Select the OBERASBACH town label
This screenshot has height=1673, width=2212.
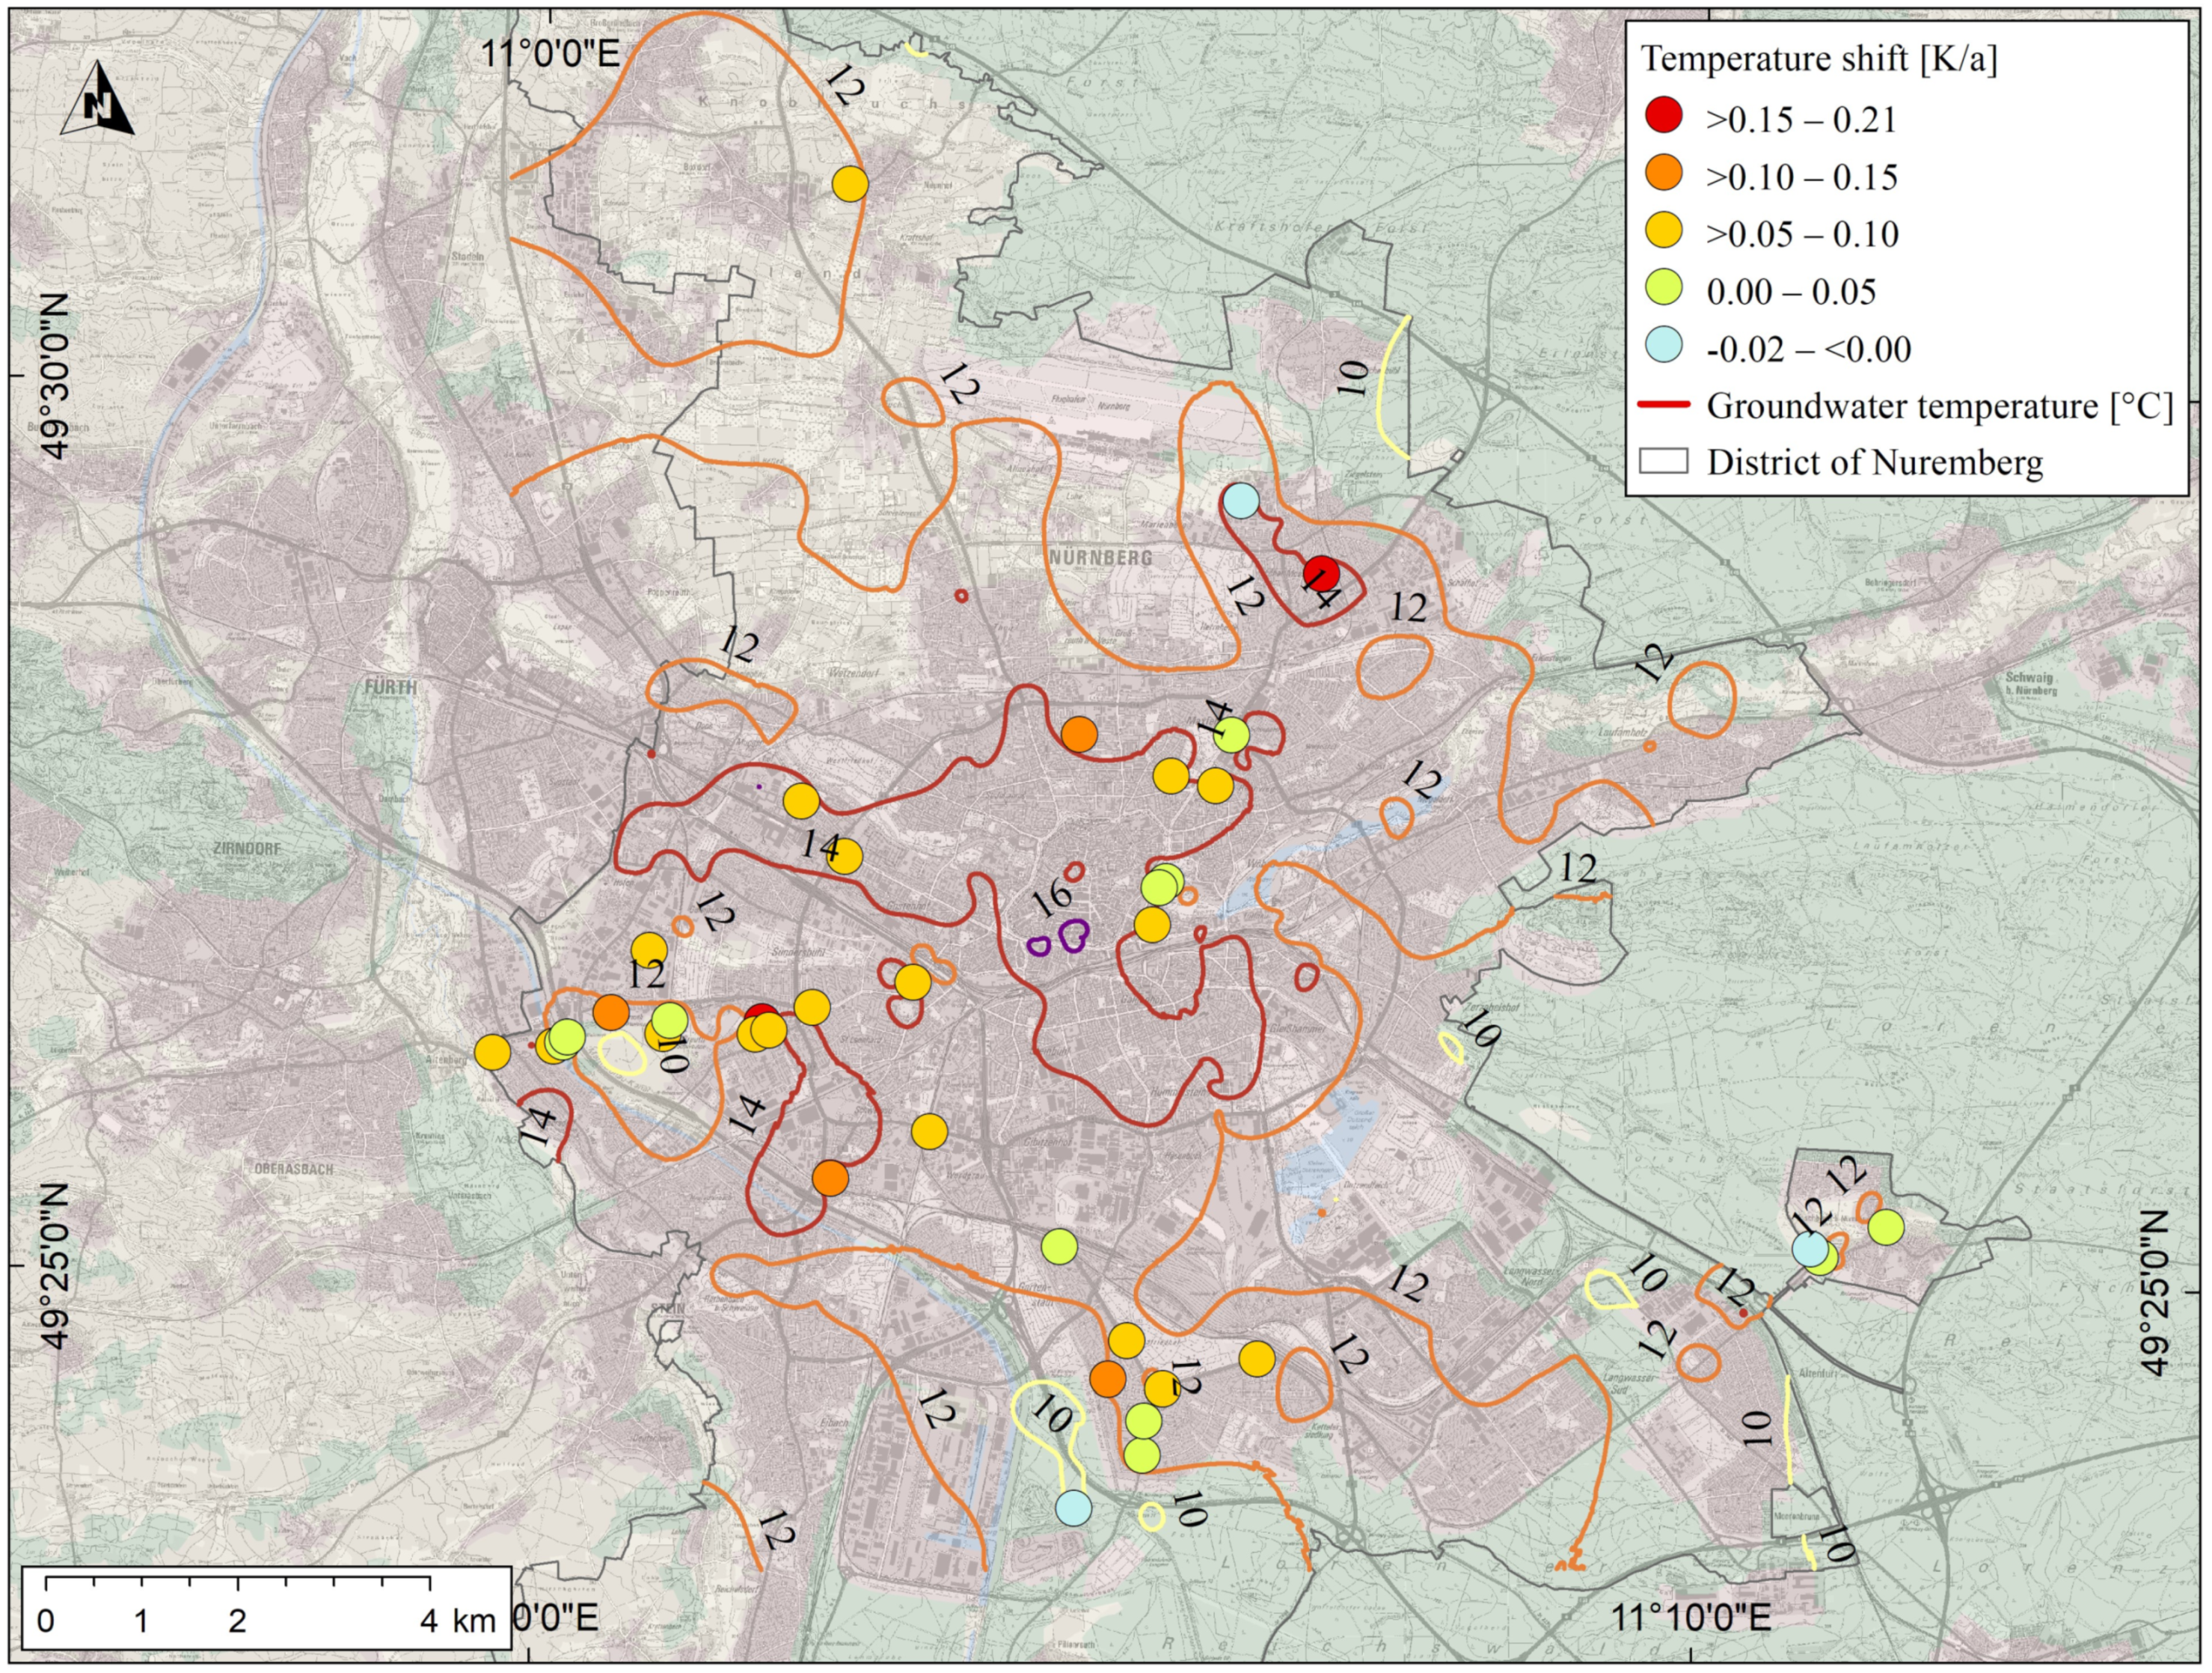click(293, 1168)
